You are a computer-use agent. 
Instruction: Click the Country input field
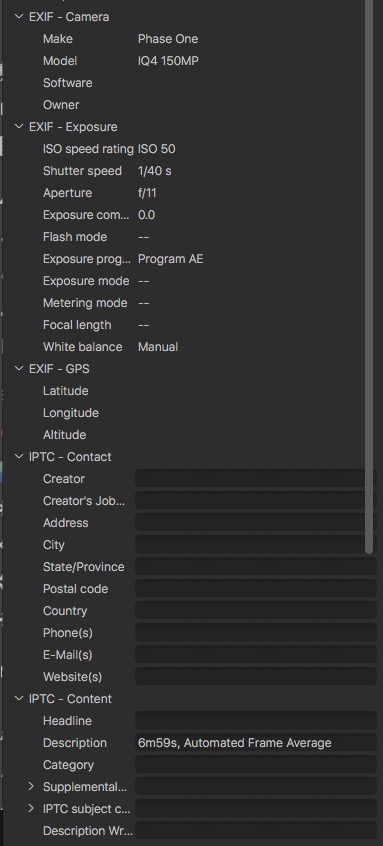[256, 611]
